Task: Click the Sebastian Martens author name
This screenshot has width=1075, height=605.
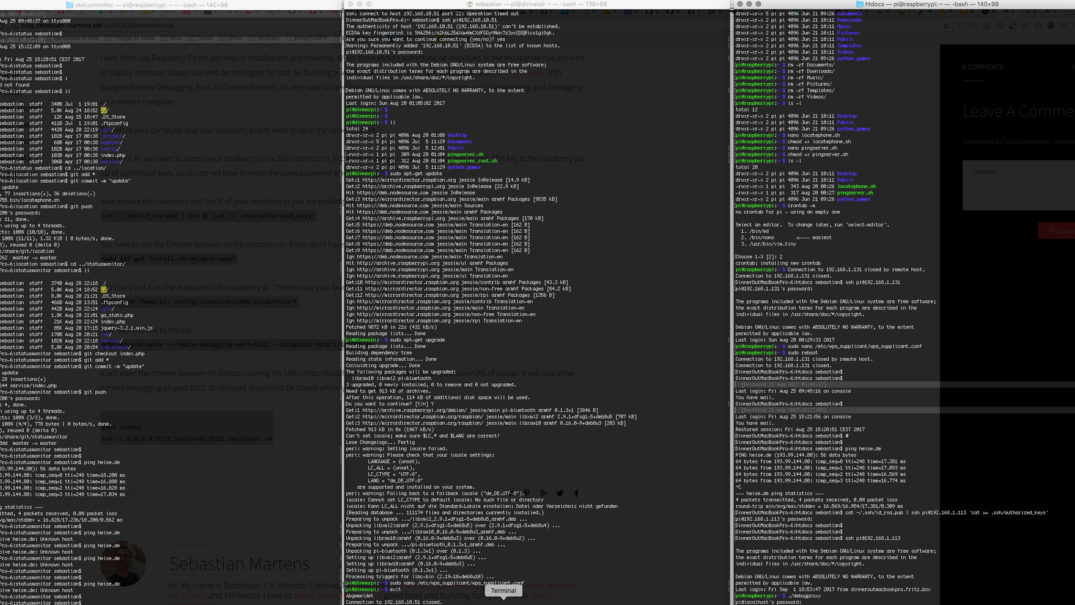Action: 239,564
